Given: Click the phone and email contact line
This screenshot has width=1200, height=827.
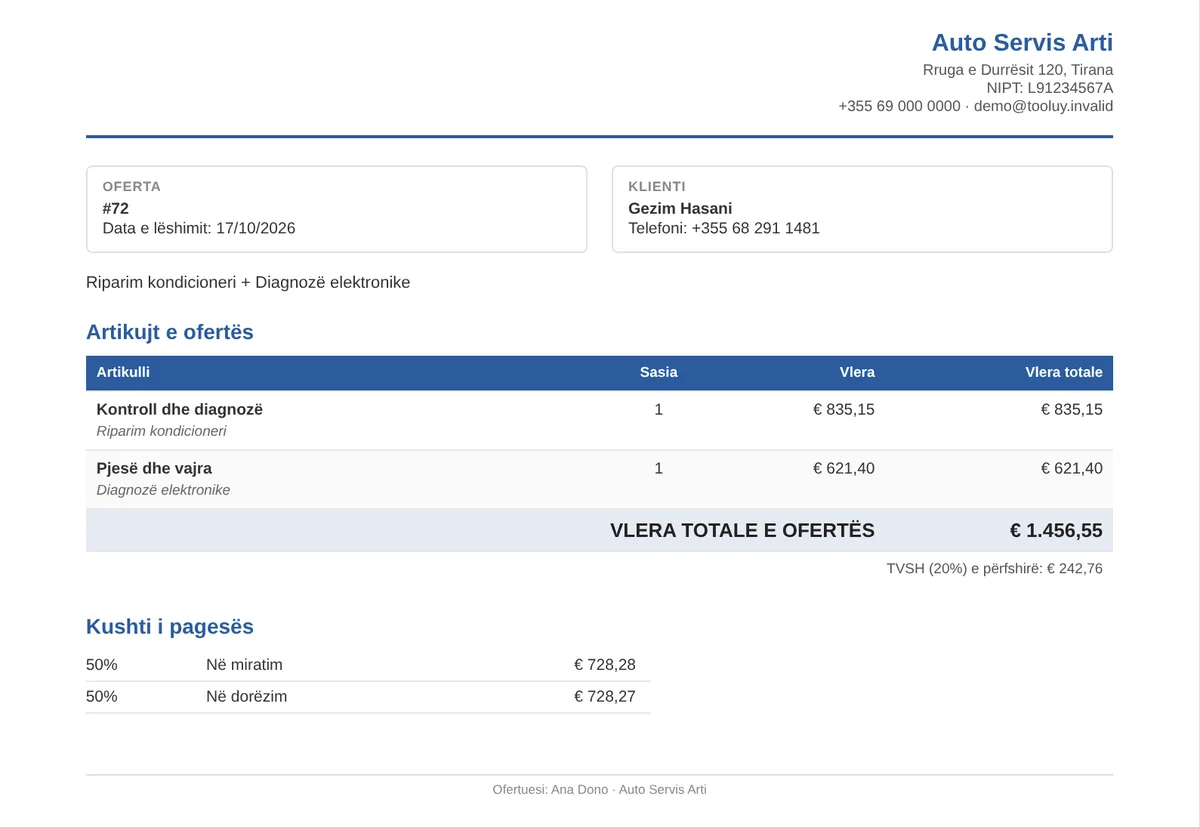Looking at the screenshot, I should [x=976, y=106].
